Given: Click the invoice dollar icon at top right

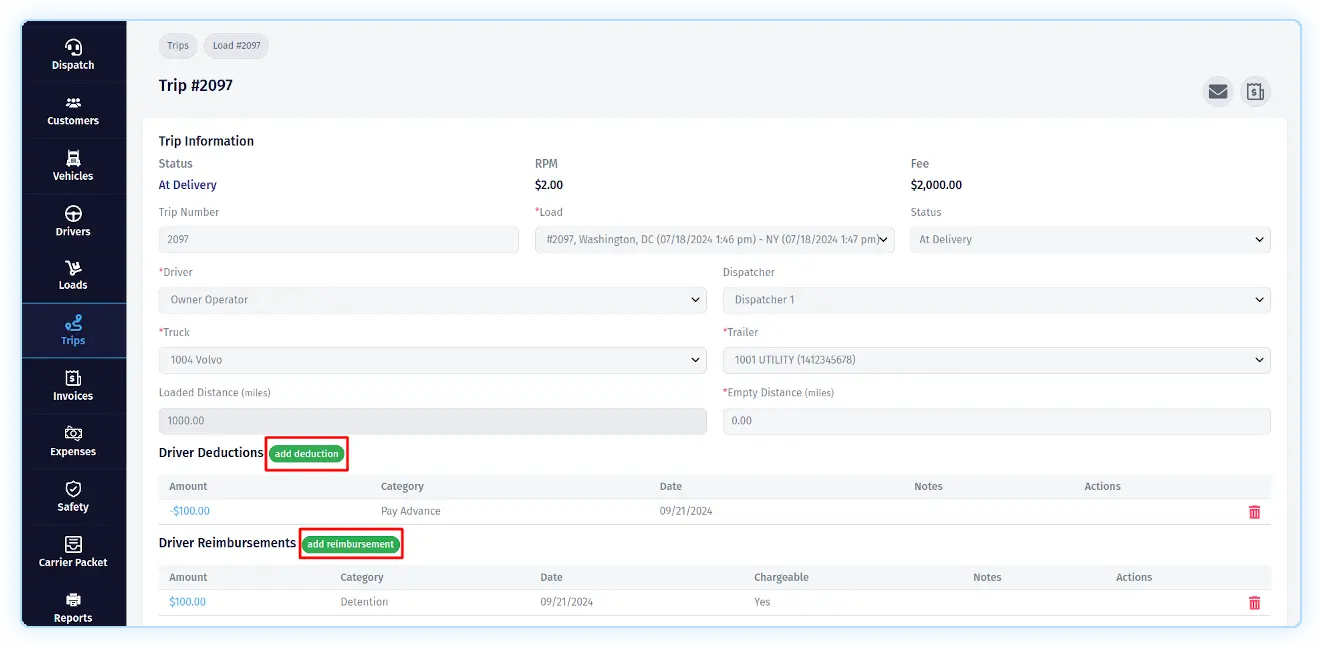Looking at the screenshot, I should 1255,92.
